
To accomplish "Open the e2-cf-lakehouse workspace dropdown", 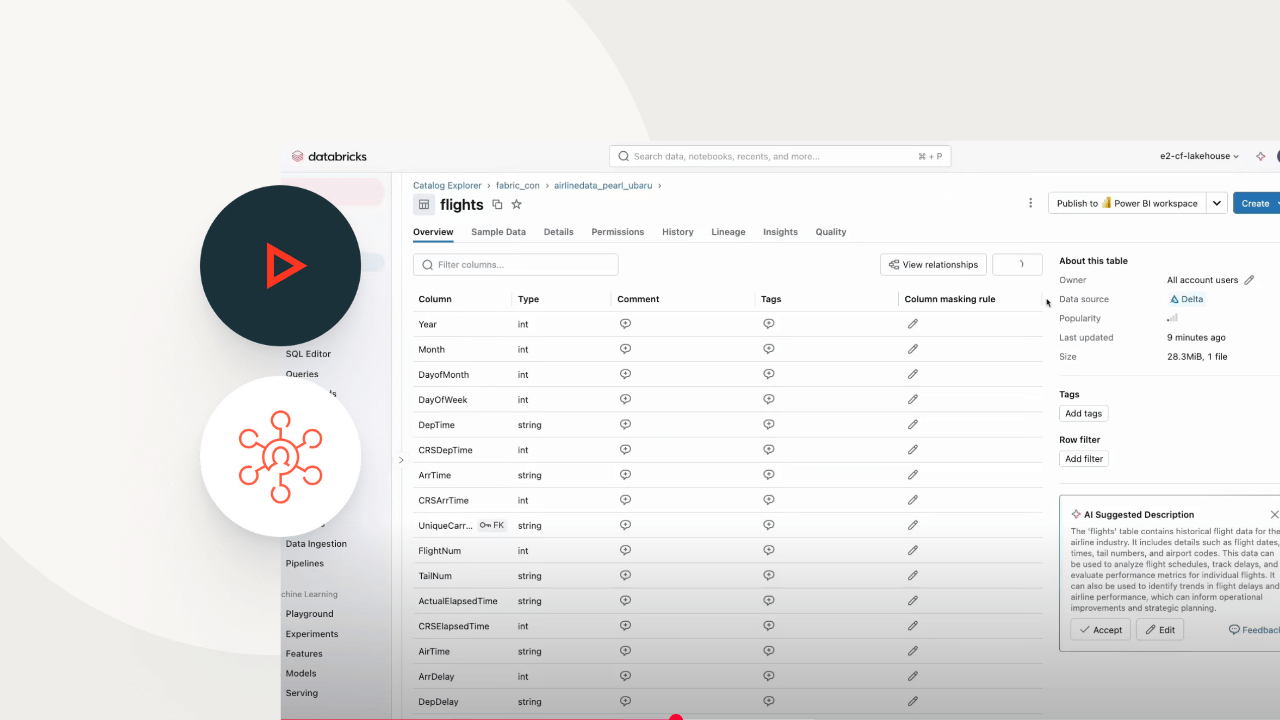I will [x=1199, y=156].
